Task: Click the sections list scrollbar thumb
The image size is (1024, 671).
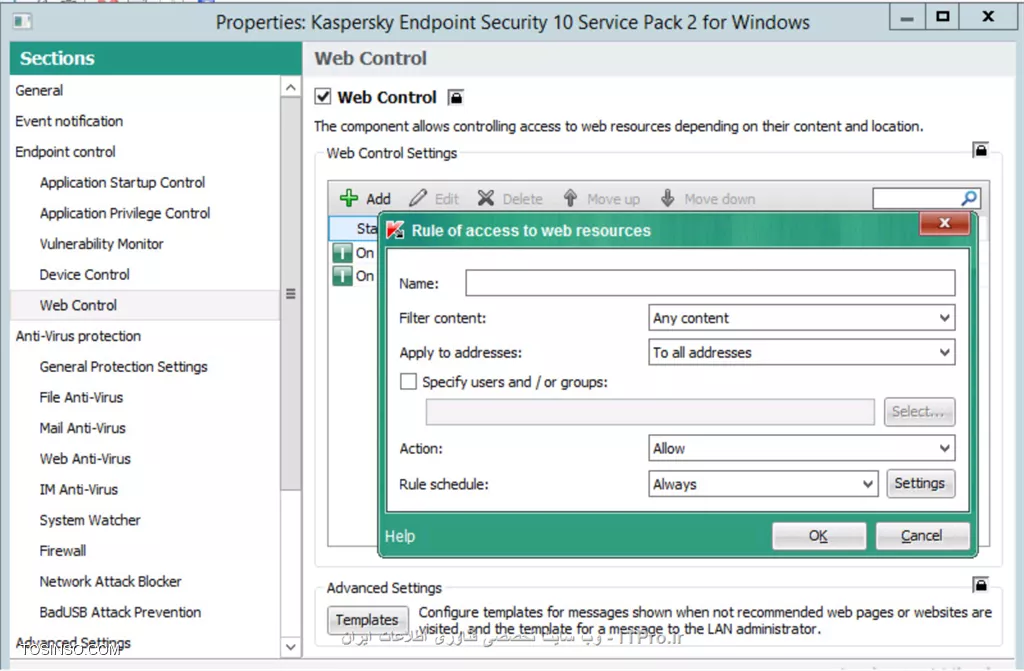Action: pyautogui.click(x=291, y=294)
